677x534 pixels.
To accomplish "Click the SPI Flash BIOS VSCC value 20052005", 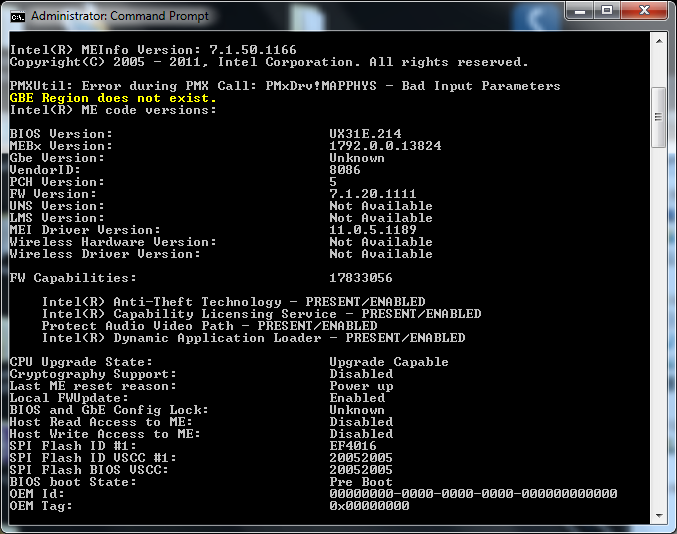I will (x=361, y=470).
